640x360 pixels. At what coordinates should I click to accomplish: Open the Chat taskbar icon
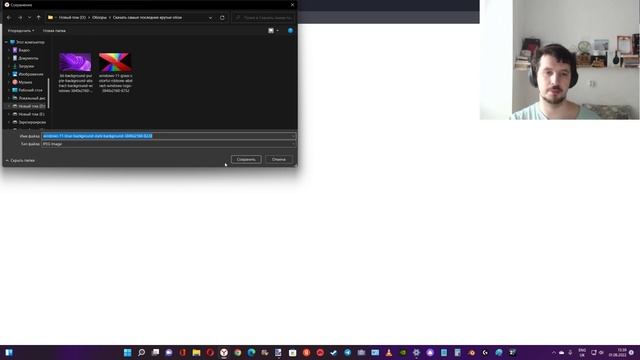tap(169, 353)
